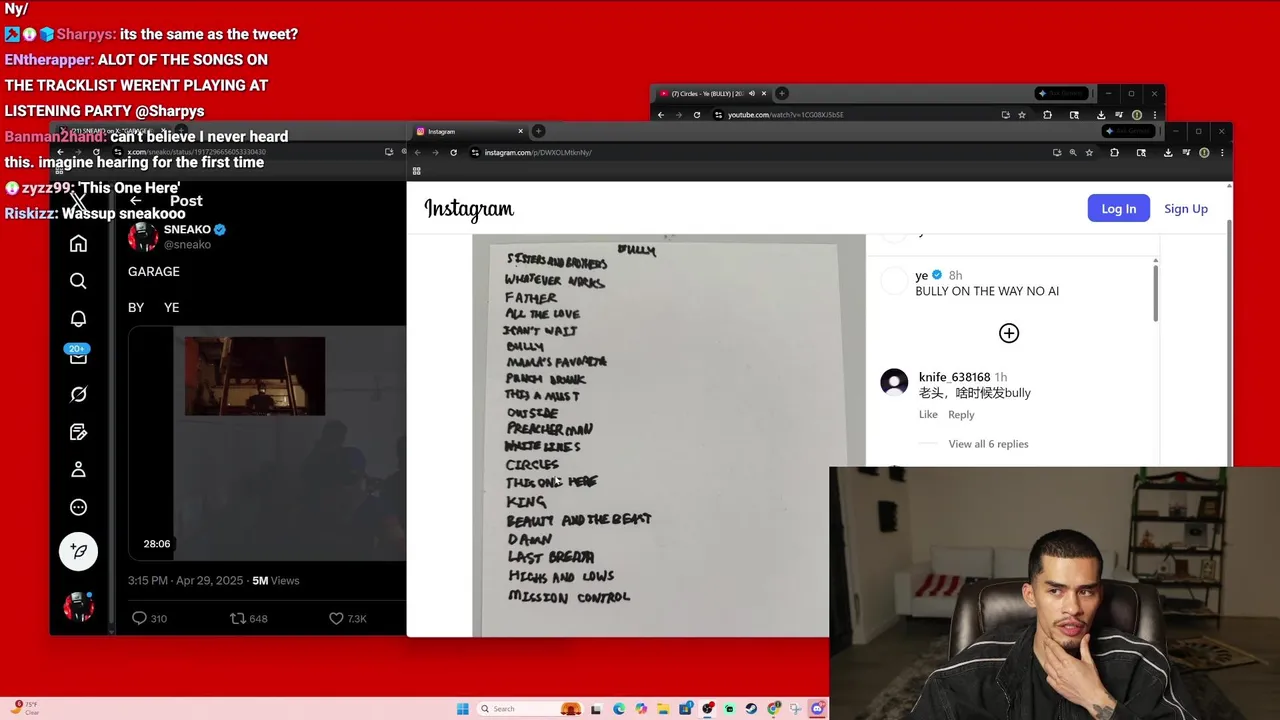
Task: Open Windows Start button on taskbar
Action: tap(462, 709)
